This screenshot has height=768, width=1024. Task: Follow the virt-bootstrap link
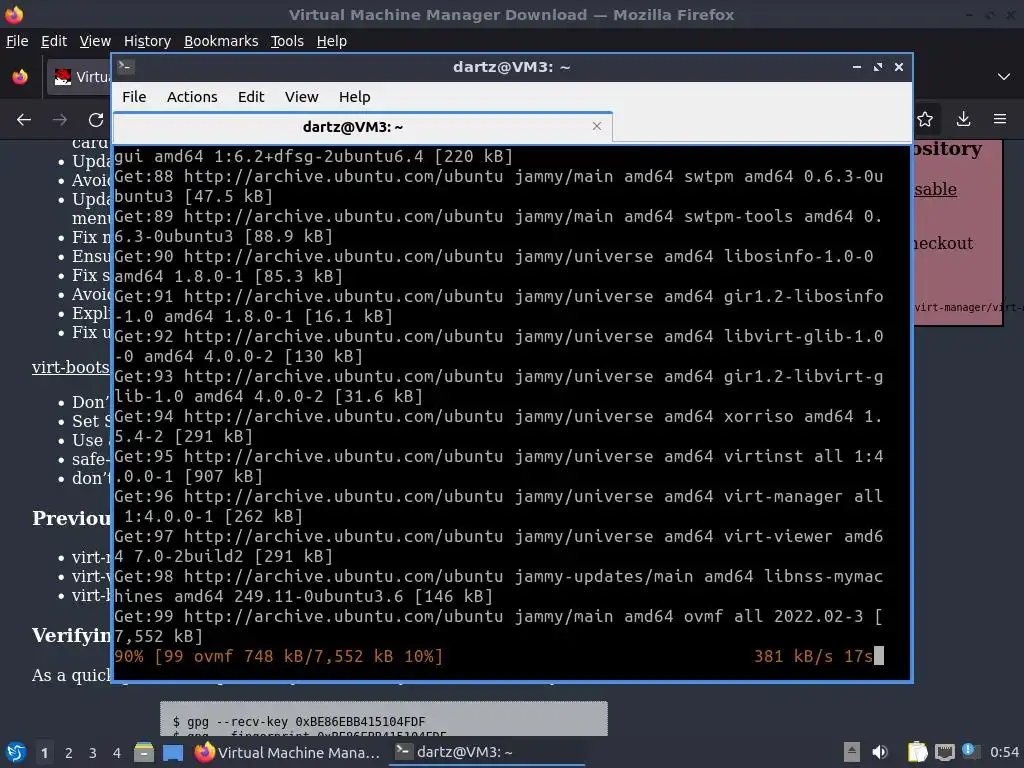[71, 367]
